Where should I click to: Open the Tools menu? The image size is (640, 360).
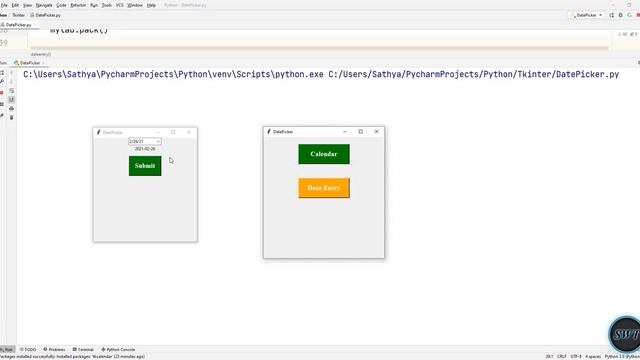coord(107,5)
